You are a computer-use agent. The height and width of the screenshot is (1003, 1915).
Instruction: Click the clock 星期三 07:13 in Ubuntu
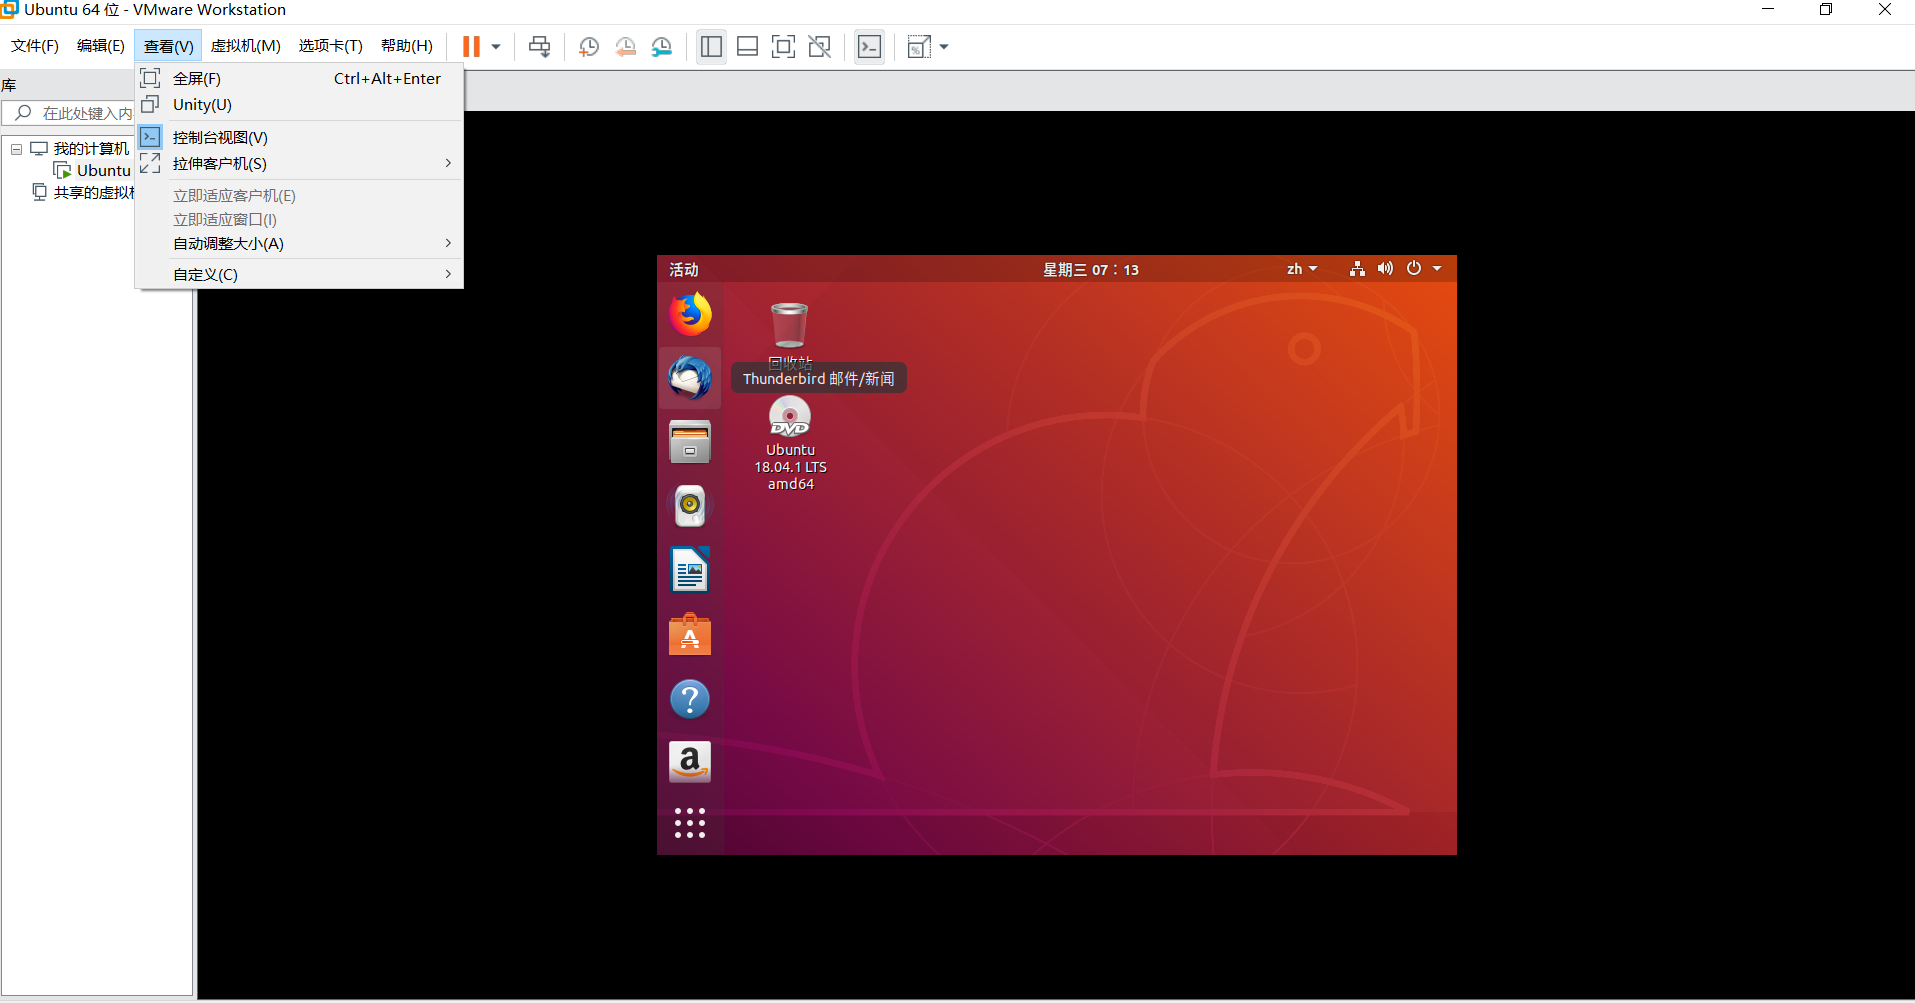point(1090,270)
